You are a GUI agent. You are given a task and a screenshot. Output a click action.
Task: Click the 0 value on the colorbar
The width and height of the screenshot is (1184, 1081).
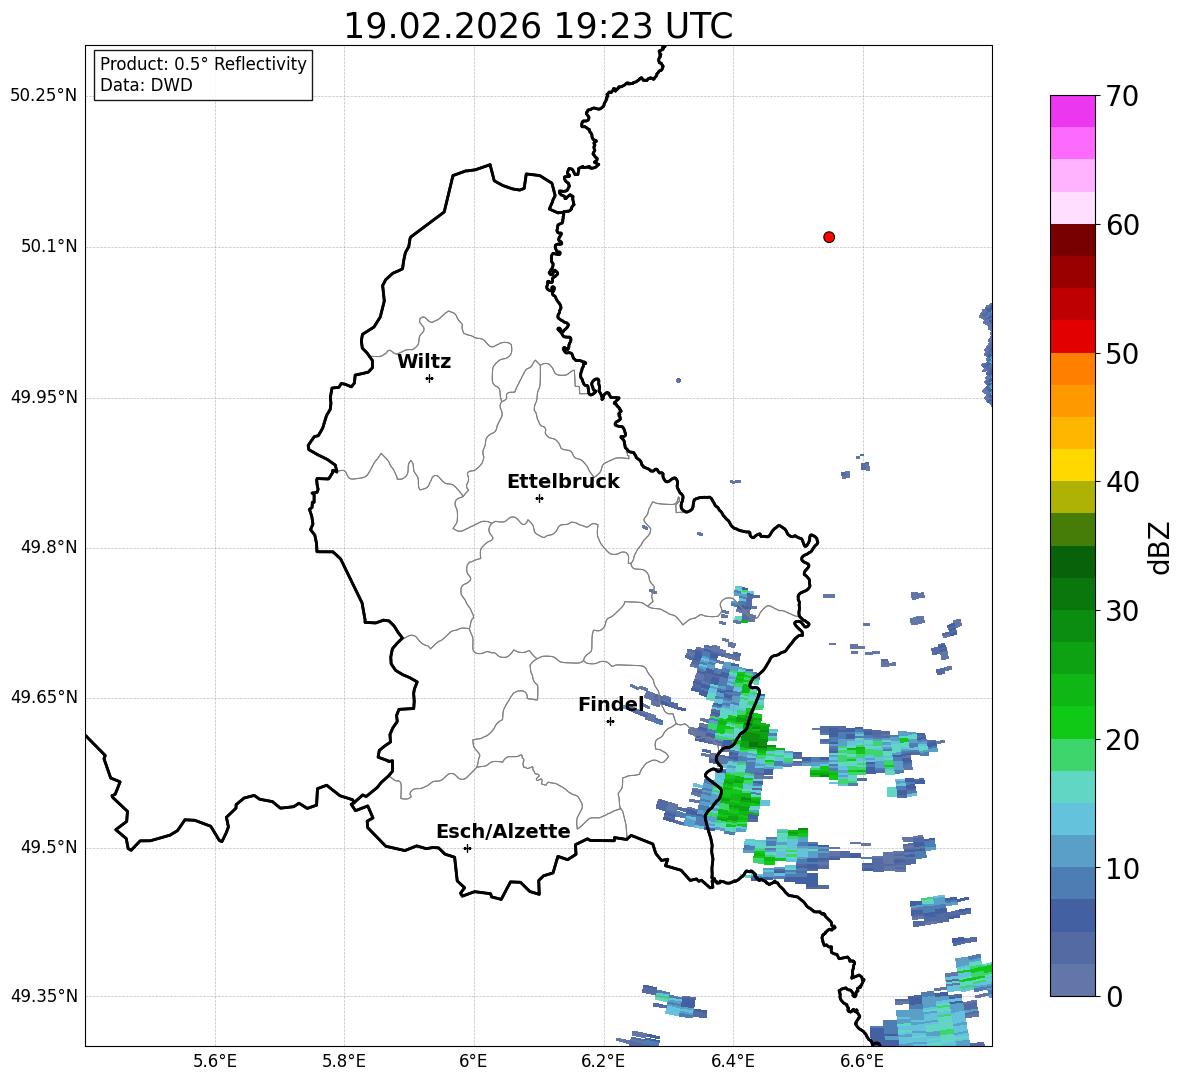pos(1114,996)
